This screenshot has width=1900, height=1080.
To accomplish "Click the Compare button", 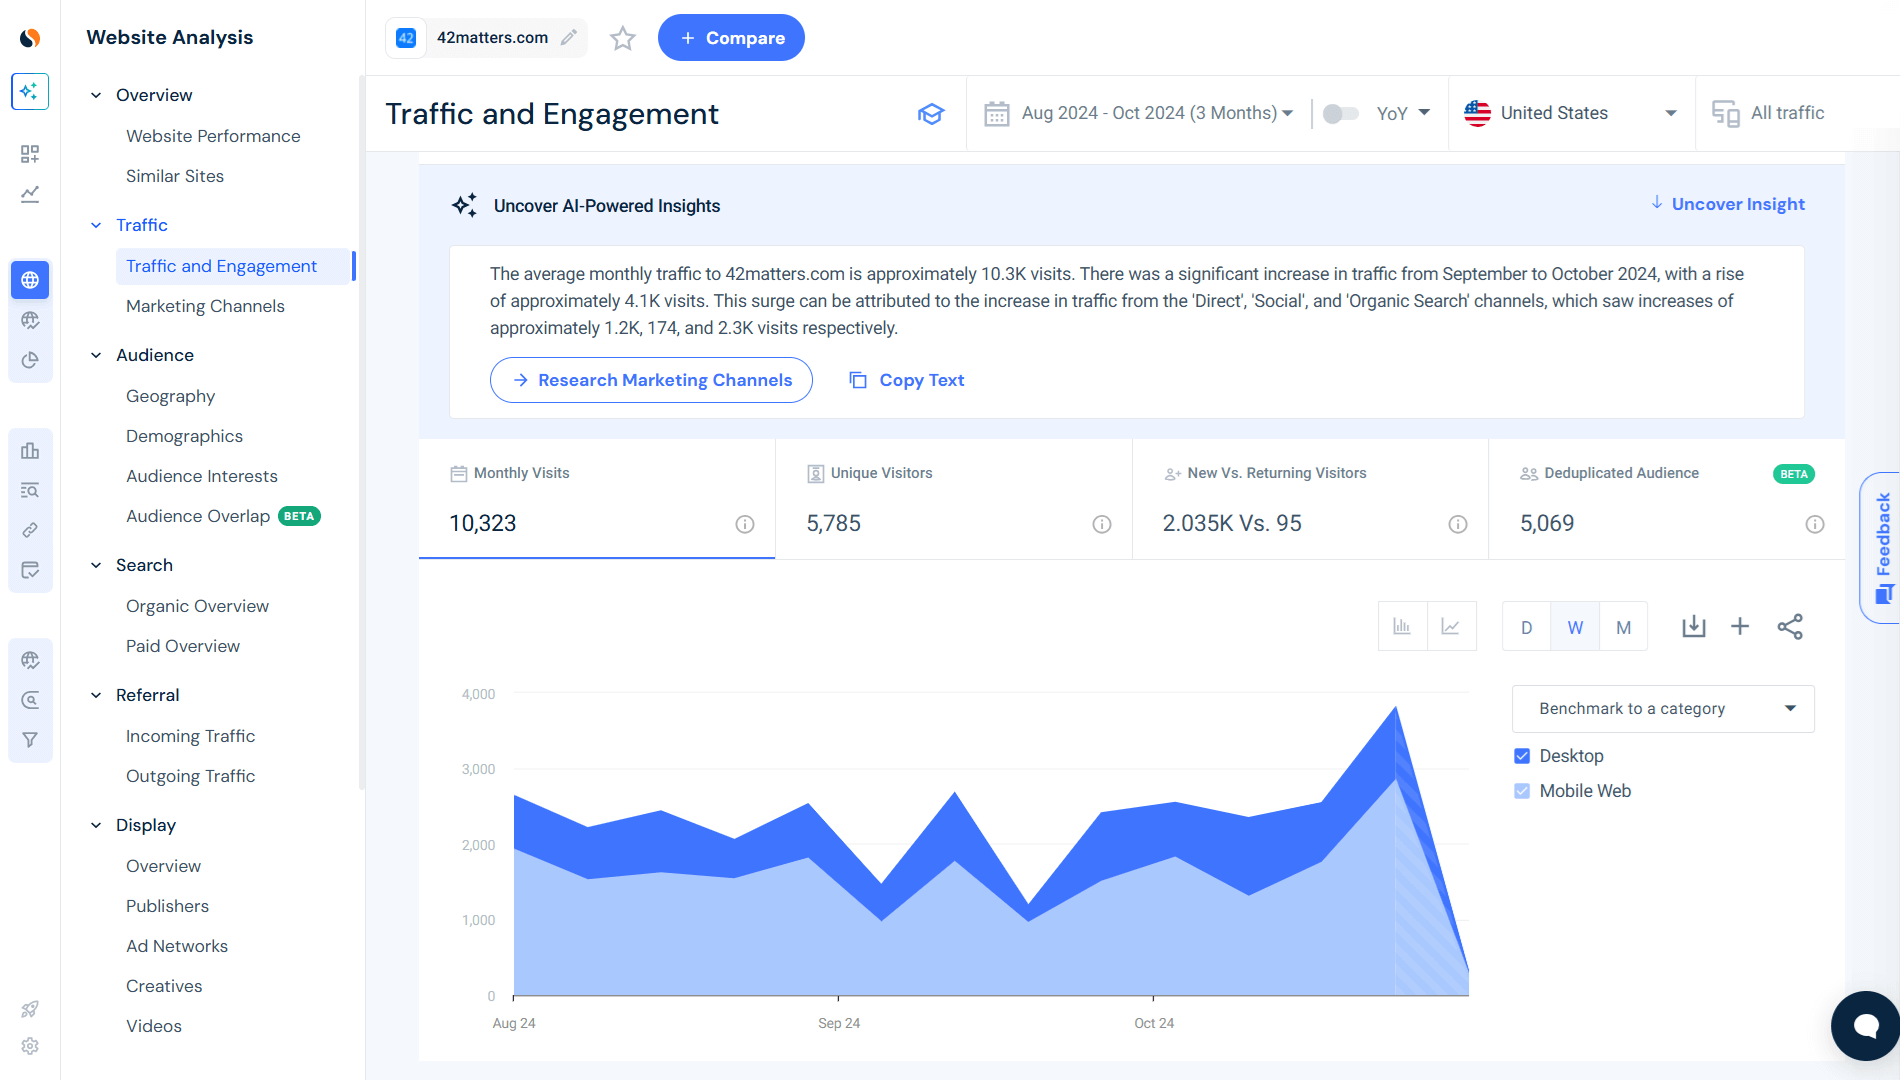I will [x=731, y=38].
